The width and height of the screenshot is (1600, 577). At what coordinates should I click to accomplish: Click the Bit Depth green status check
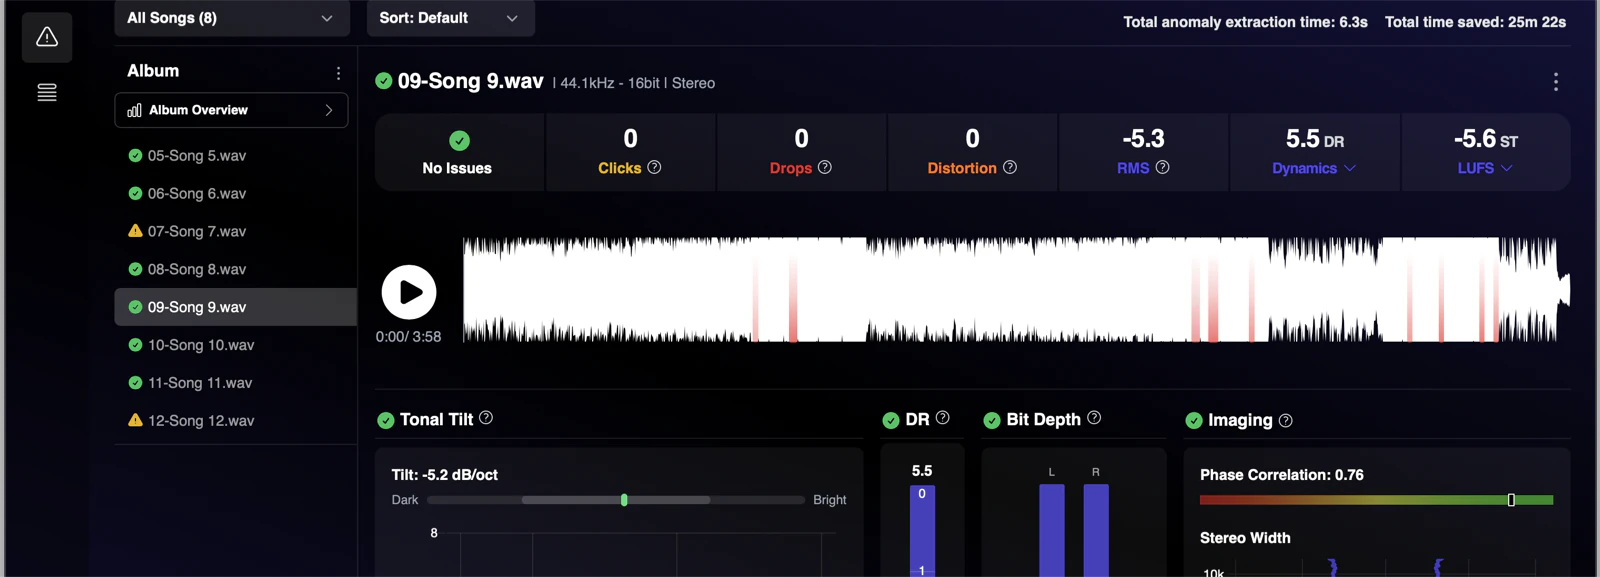[x=992, y=420]
